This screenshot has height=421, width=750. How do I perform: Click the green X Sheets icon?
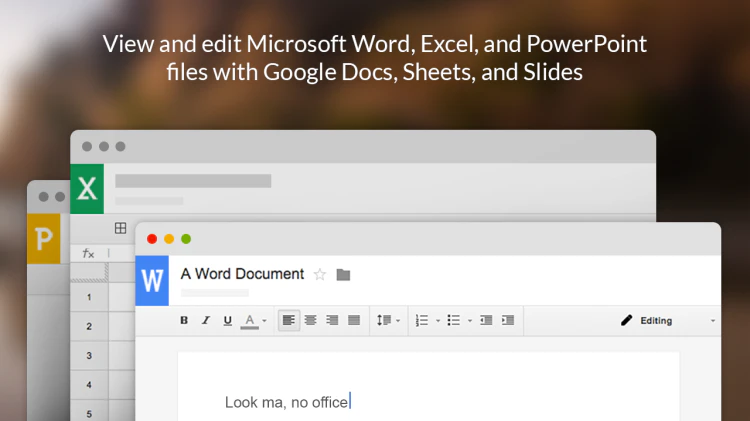tap(87, 188)
